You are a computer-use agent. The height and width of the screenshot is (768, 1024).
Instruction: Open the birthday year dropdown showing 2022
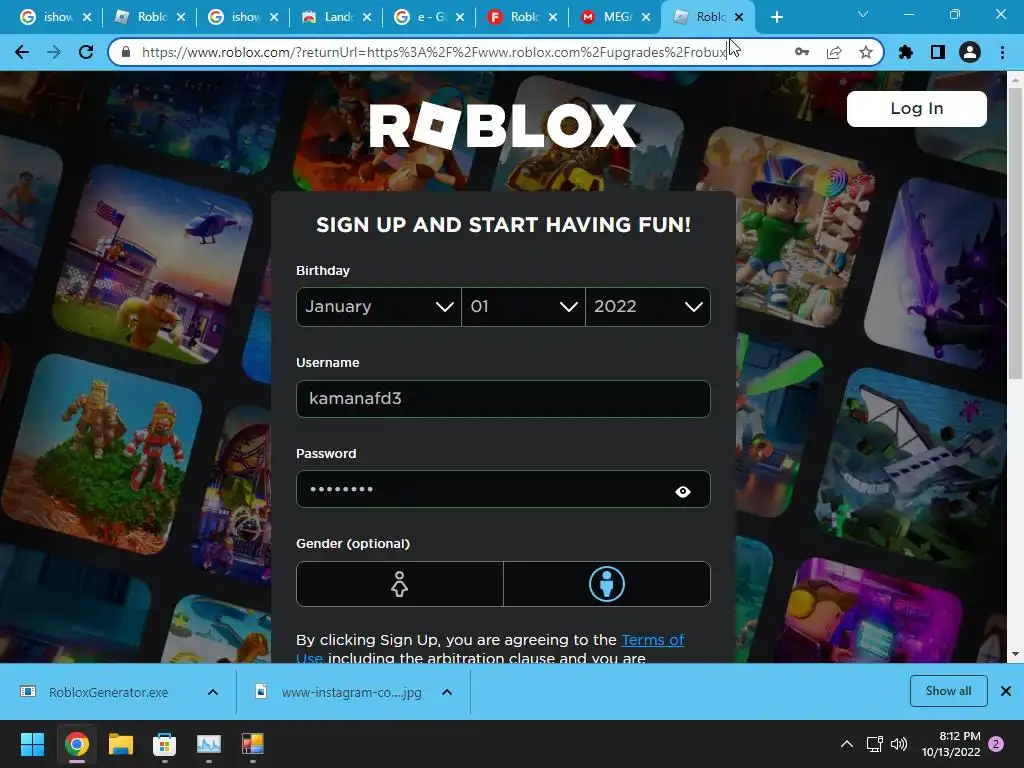coord(648,307)
